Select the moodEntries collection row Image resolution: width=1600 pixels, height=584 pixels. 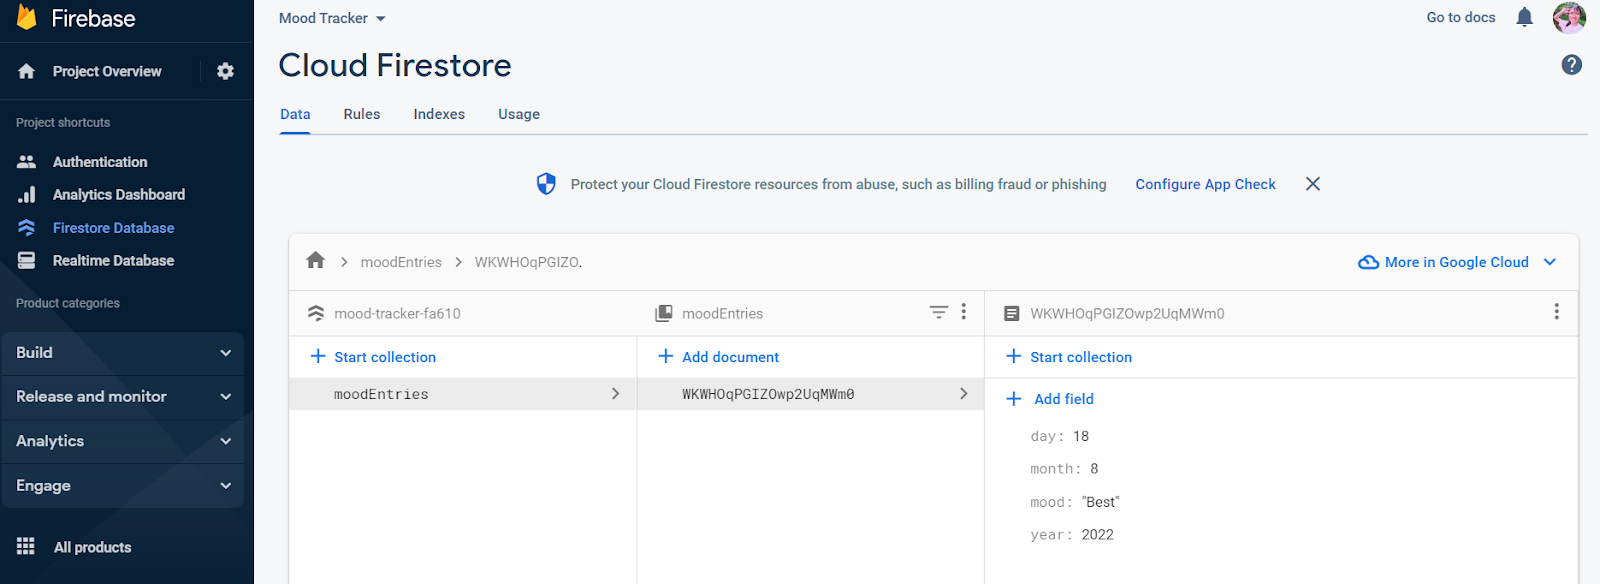point(462,394)
